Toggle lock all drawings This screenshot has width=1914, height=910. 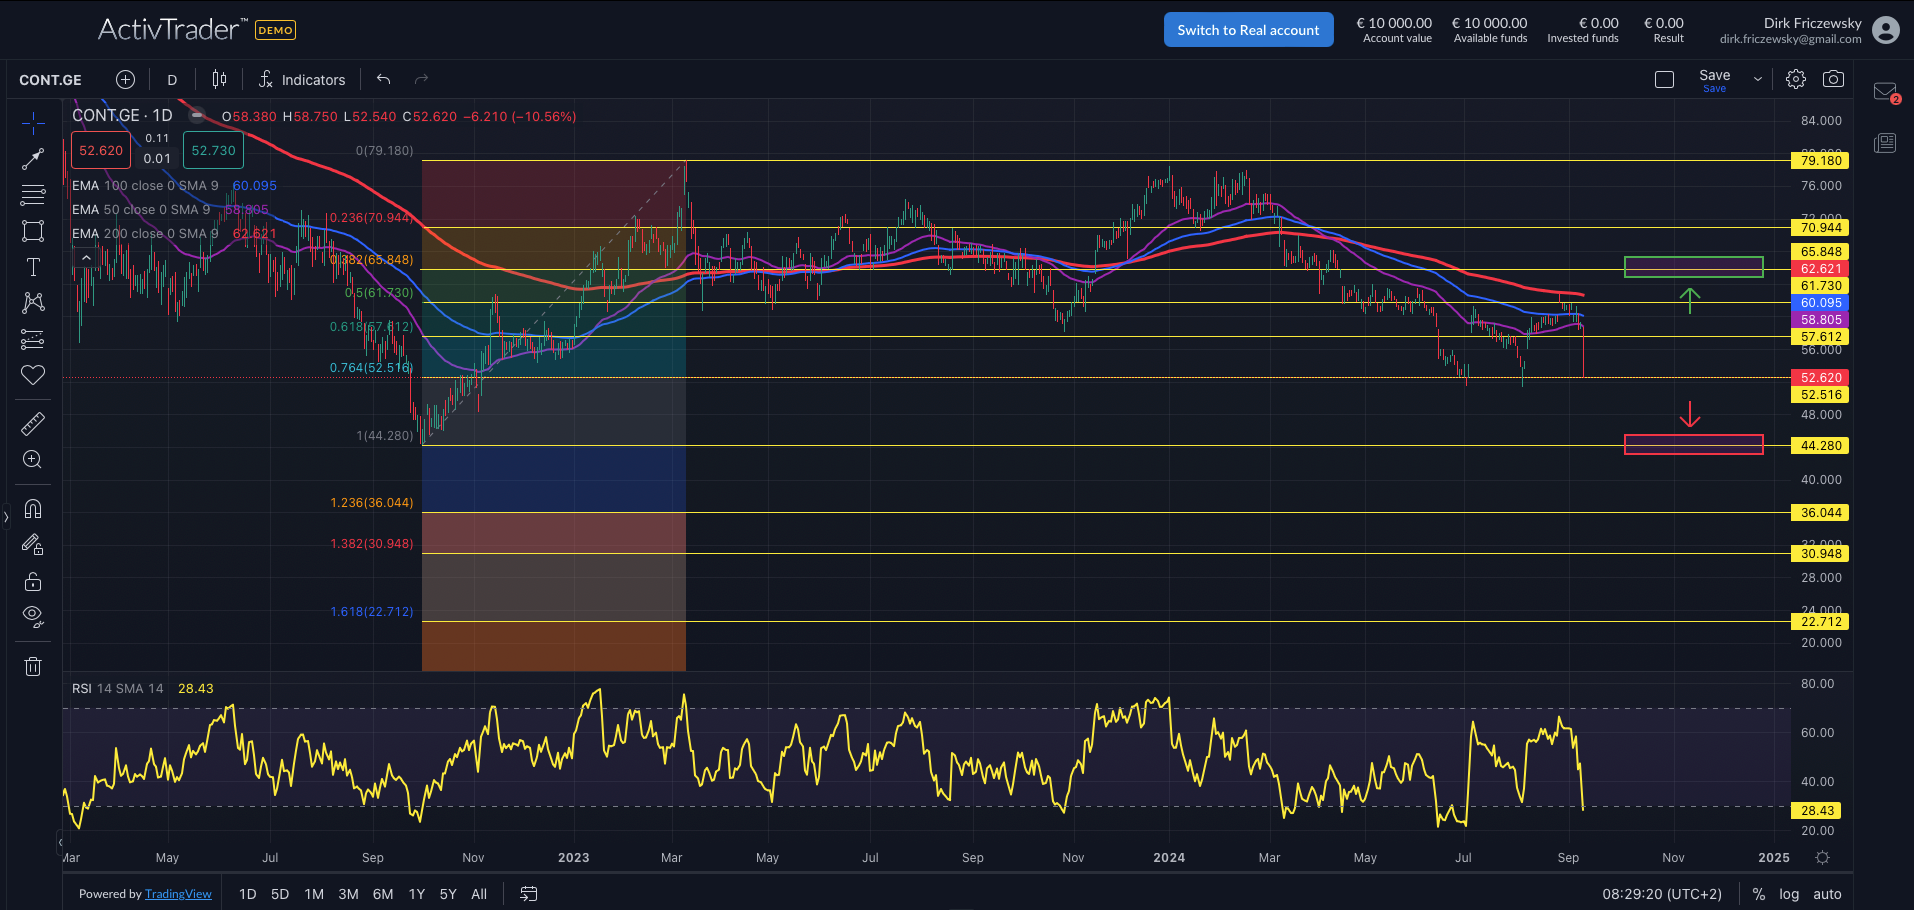point(33,581)
